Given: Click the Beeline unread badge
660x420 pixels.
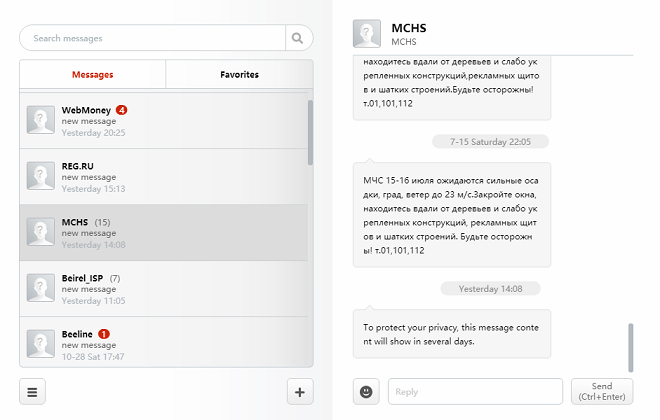Looking at the screenshot, I should point(104,334).
